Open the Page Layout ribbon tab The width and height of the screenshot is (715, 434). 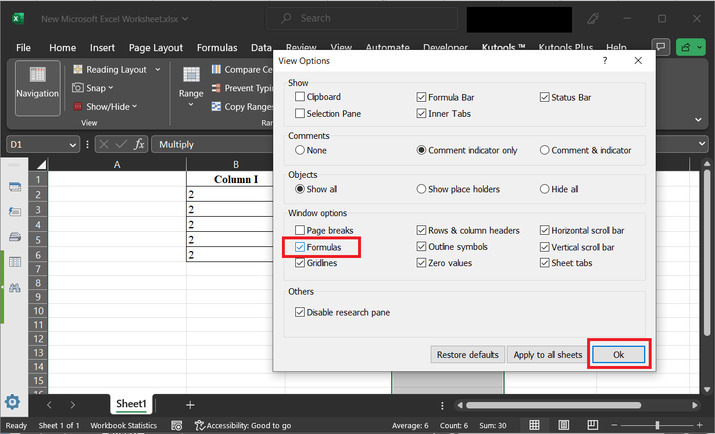(155, 47)
